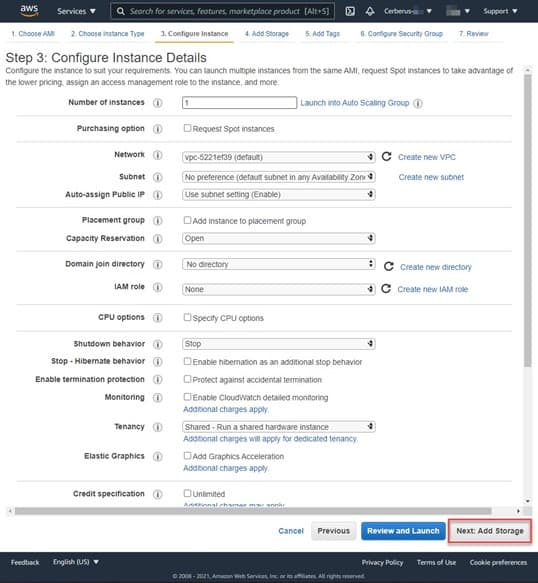Show info for Number of instances
Image resolution: width=538 pixels, height=583 pixels.
coord(158,103)
